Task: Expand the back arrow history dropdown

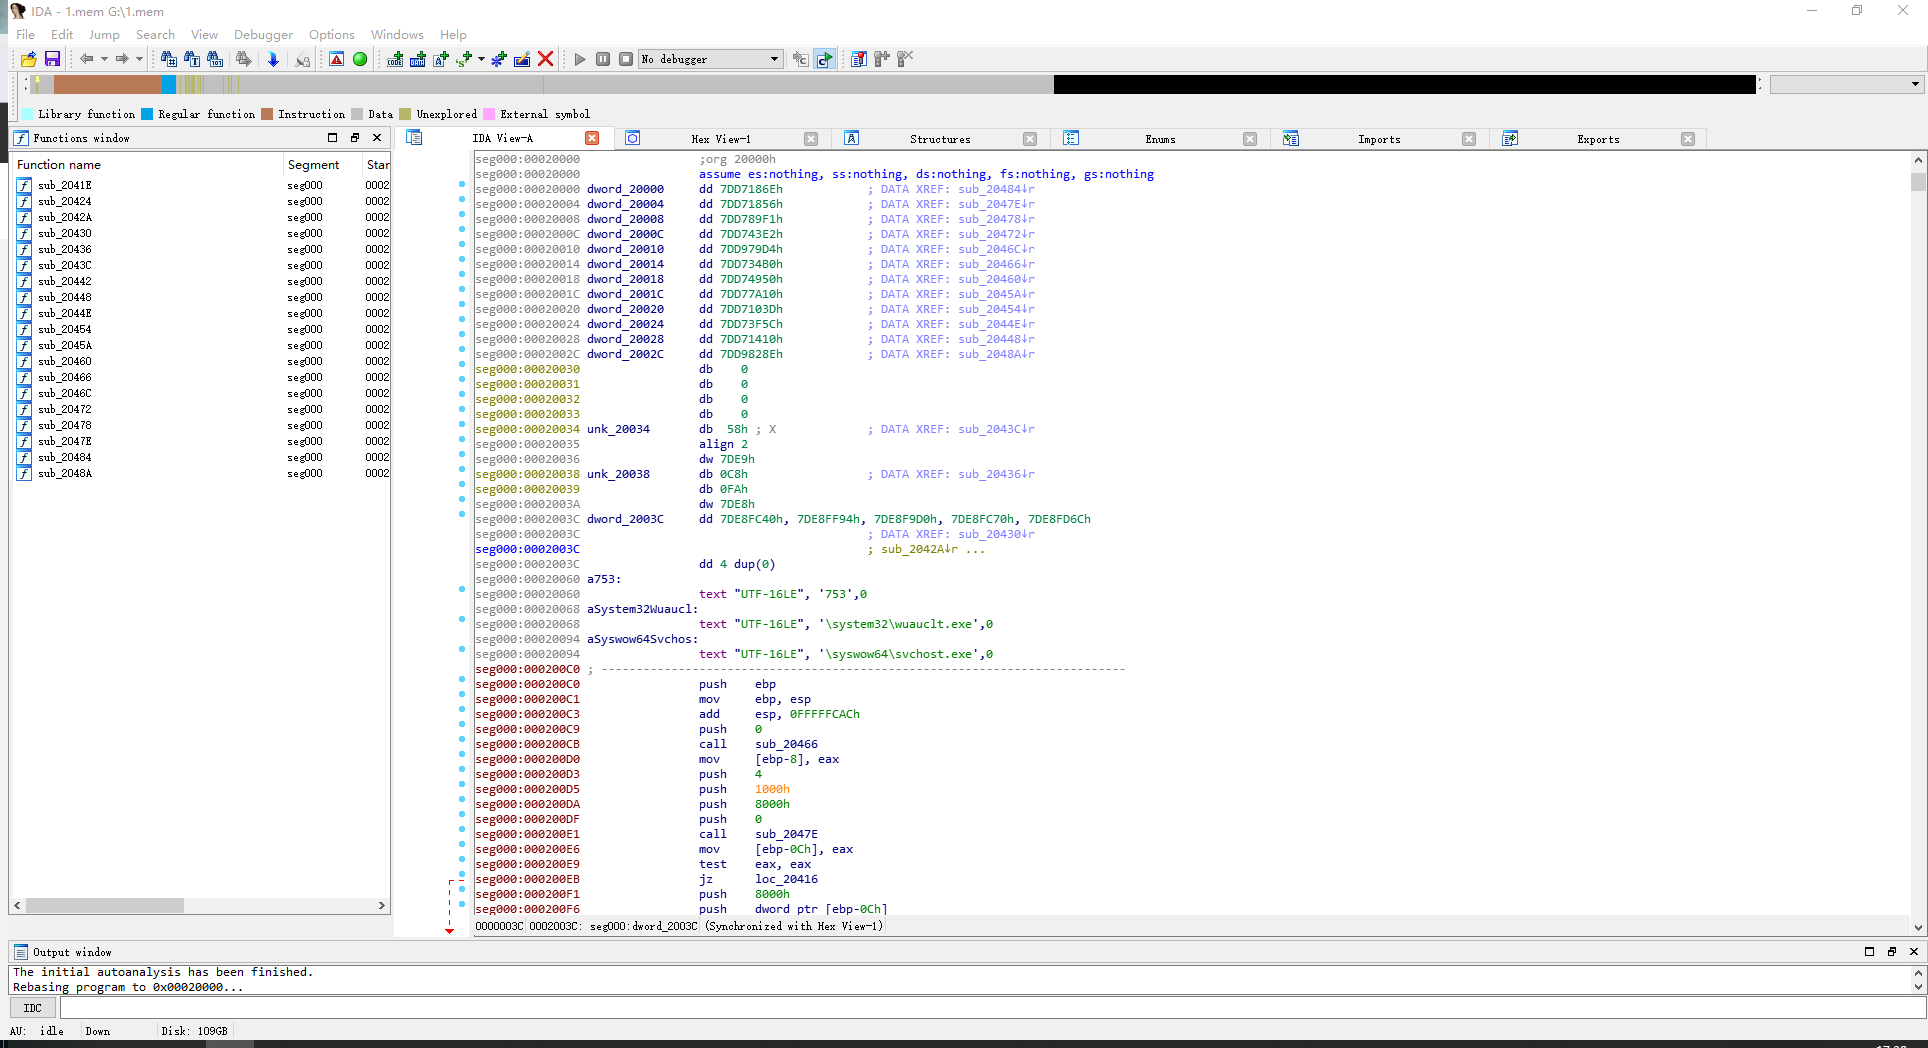Action: click(x=104, y=59)
